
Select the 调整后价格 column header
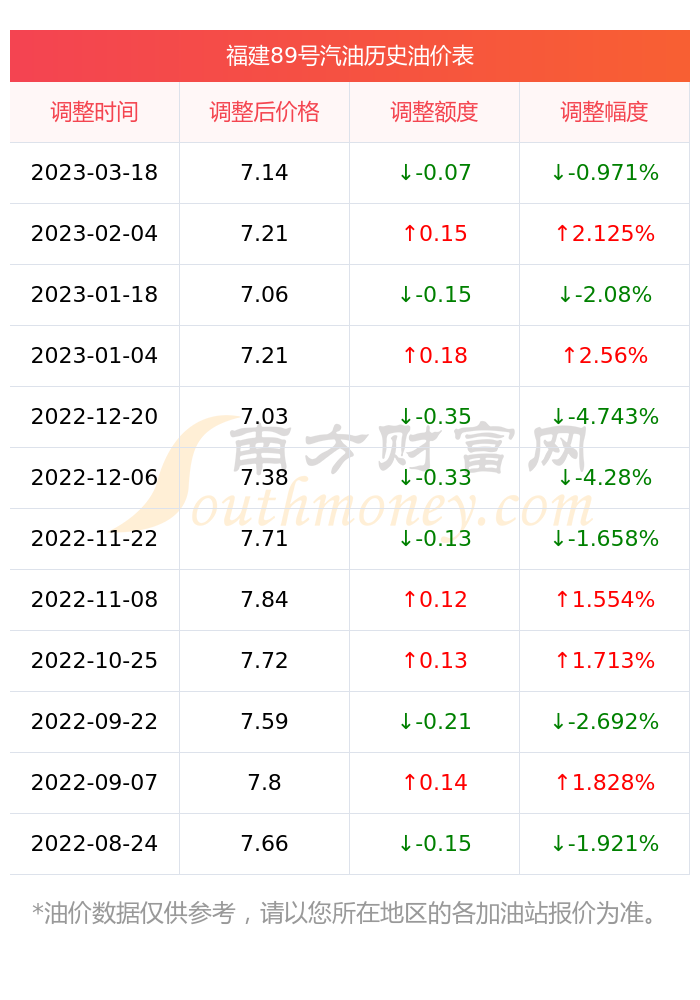(264, 112)
